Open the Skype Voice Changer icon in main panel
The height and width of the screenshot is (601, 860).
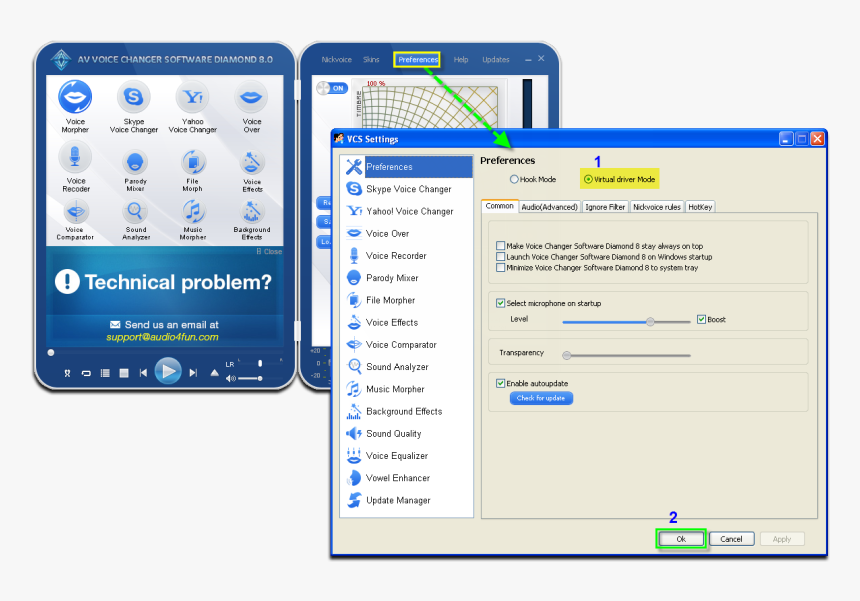(134, 97)
